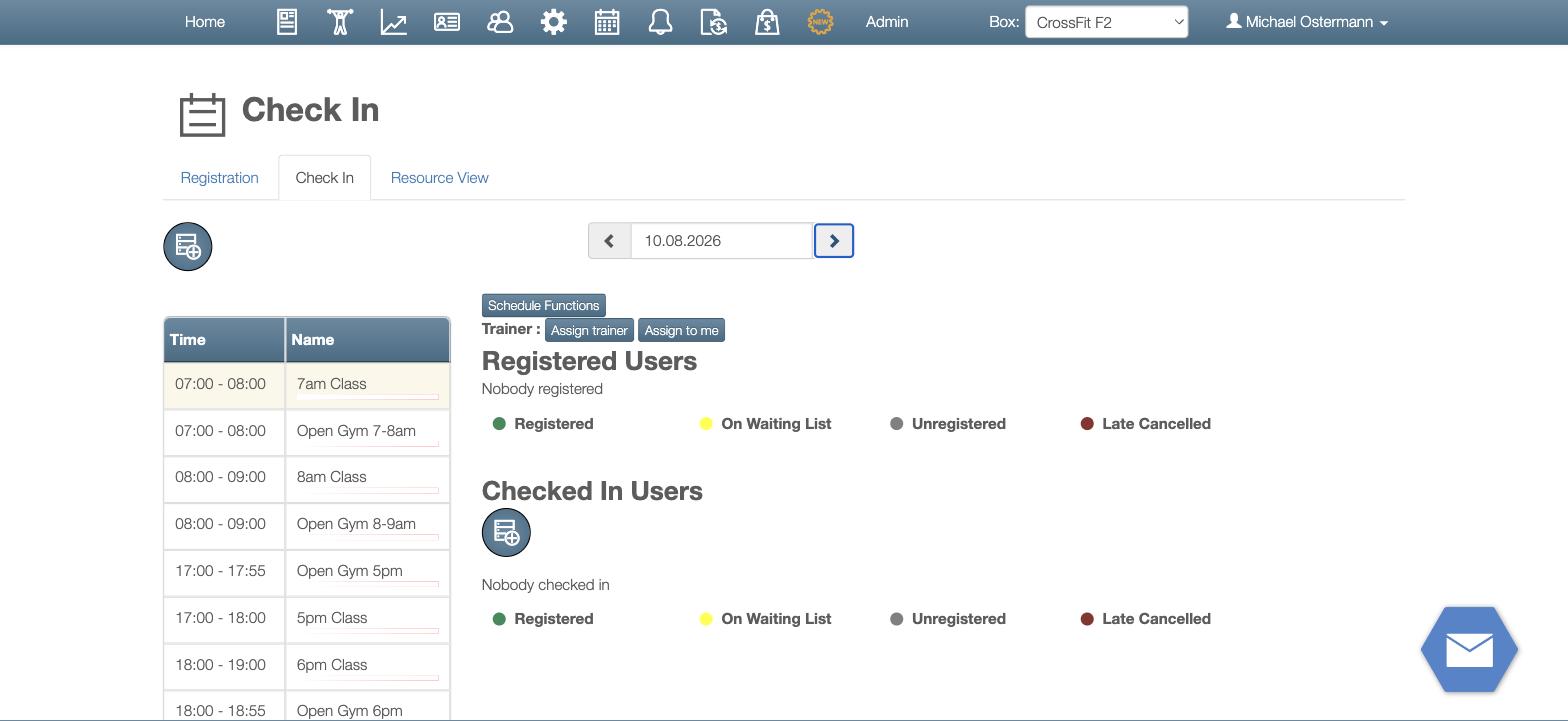The width and height of the screenshot is (1568, 721).
Task: Open the notifications bell icon
Action: [660, 22]
